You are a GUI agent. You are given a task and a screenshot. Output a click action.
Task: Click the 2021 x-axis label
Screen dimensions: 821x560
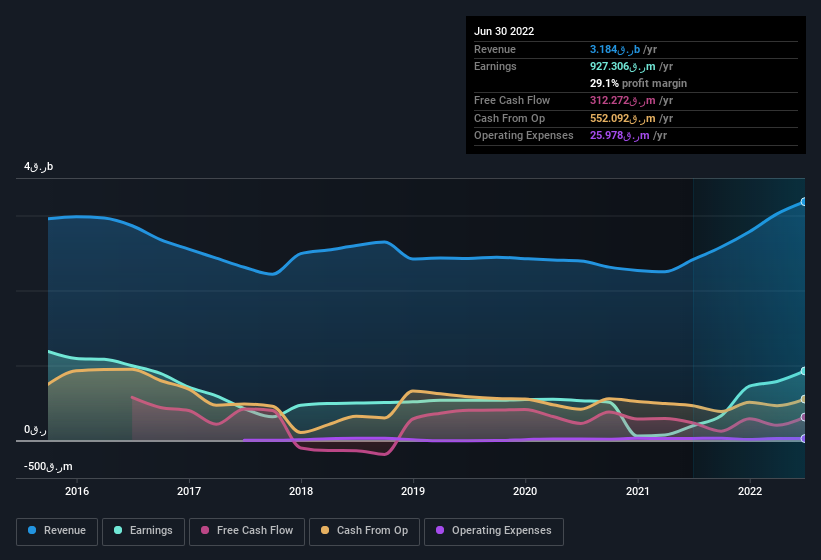pyautogui.click(x=638, y=491)
